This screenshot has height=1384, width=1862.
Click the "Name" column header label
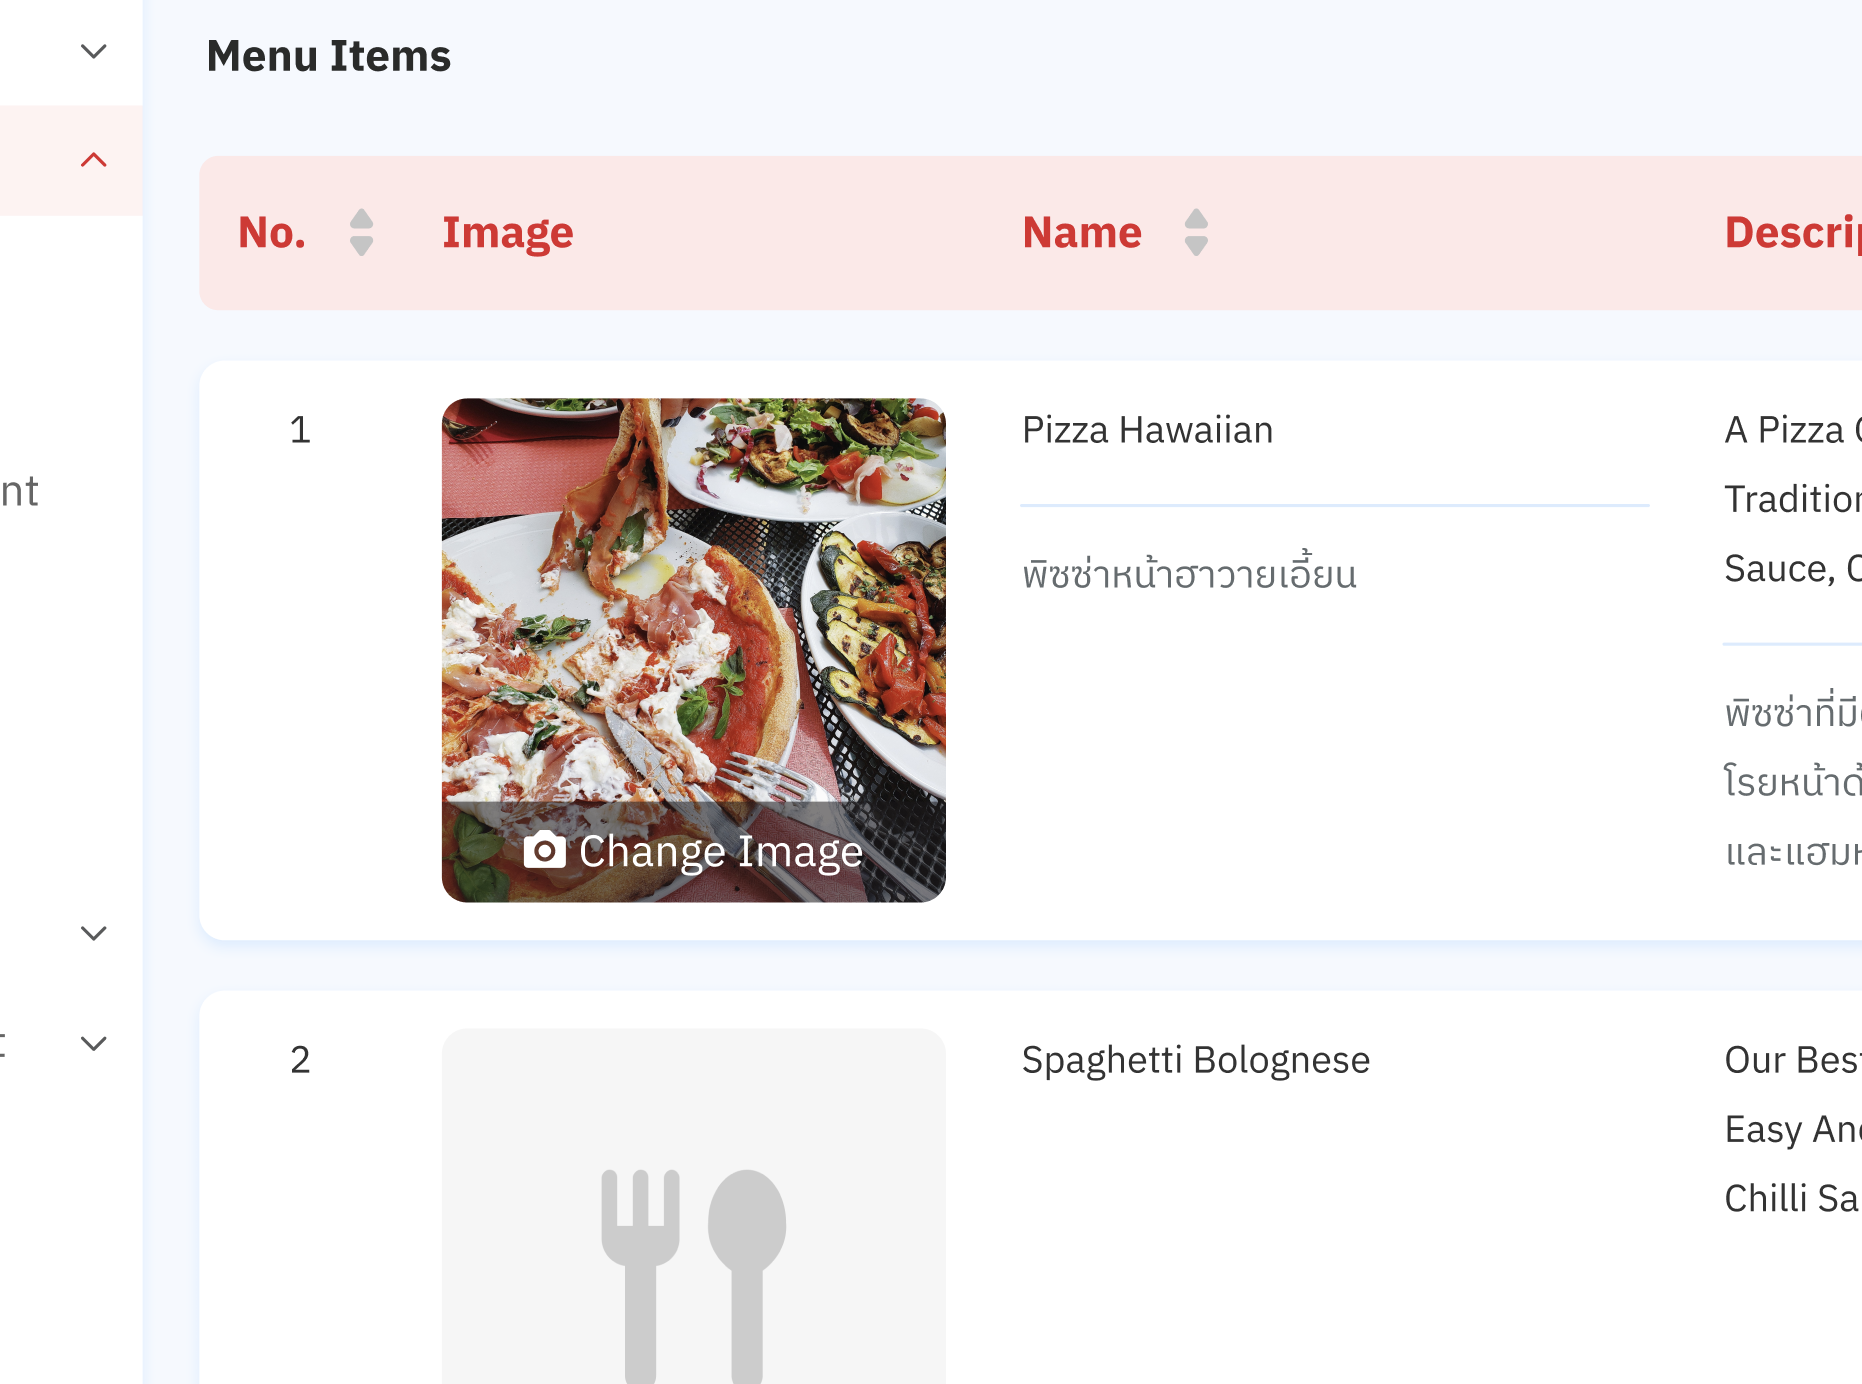(x=1082, y=233)
